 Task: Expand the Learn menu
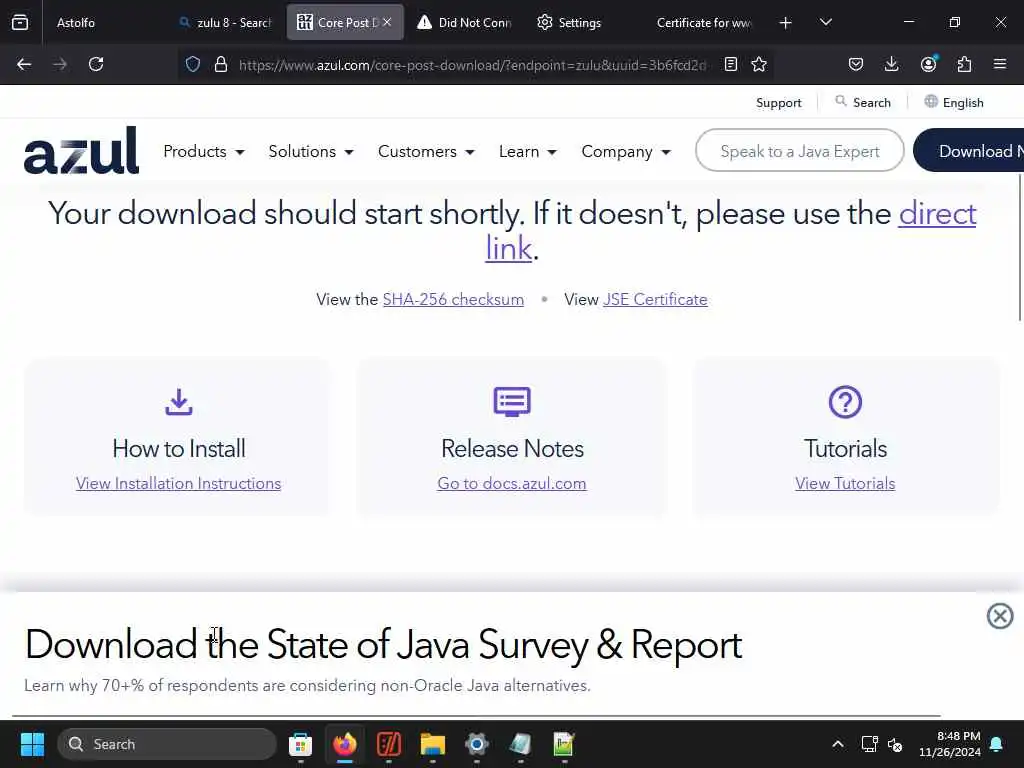coord(528,152)
